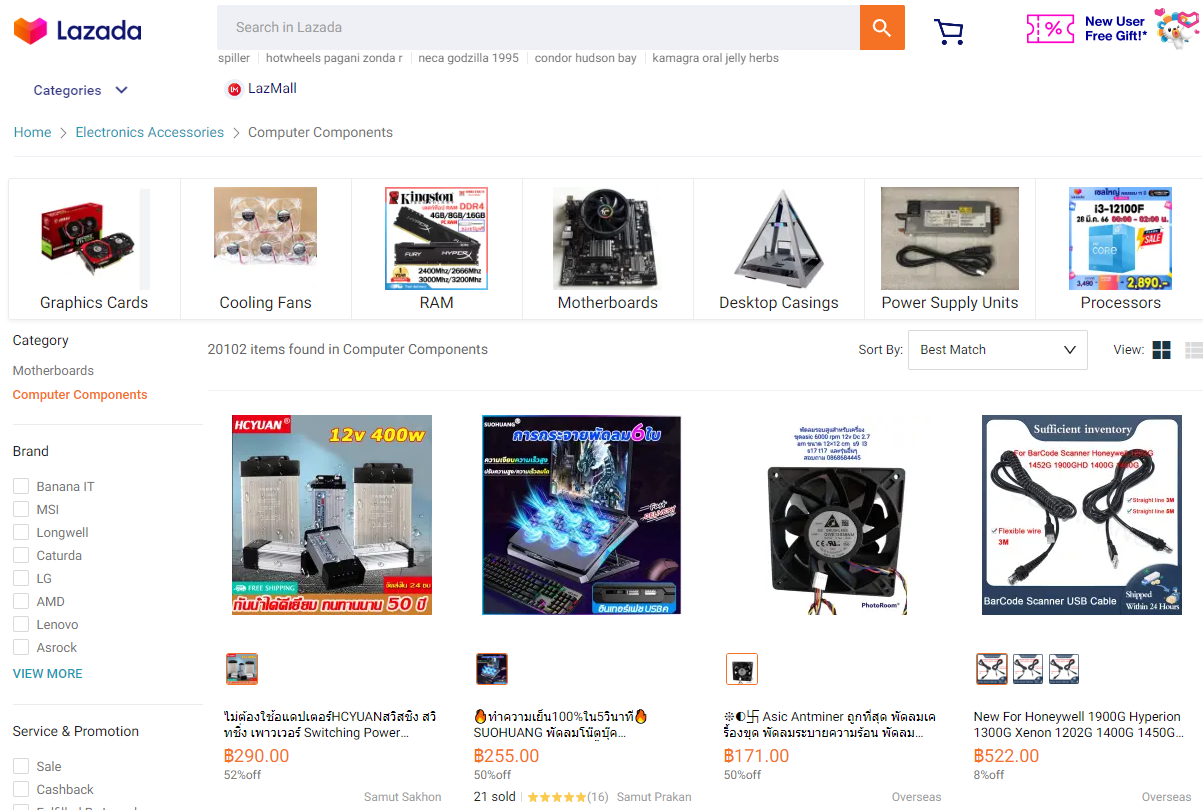Expand the Categories menu chevron
The width and height of the screenshot is (1203, 810).
point(121,90)
